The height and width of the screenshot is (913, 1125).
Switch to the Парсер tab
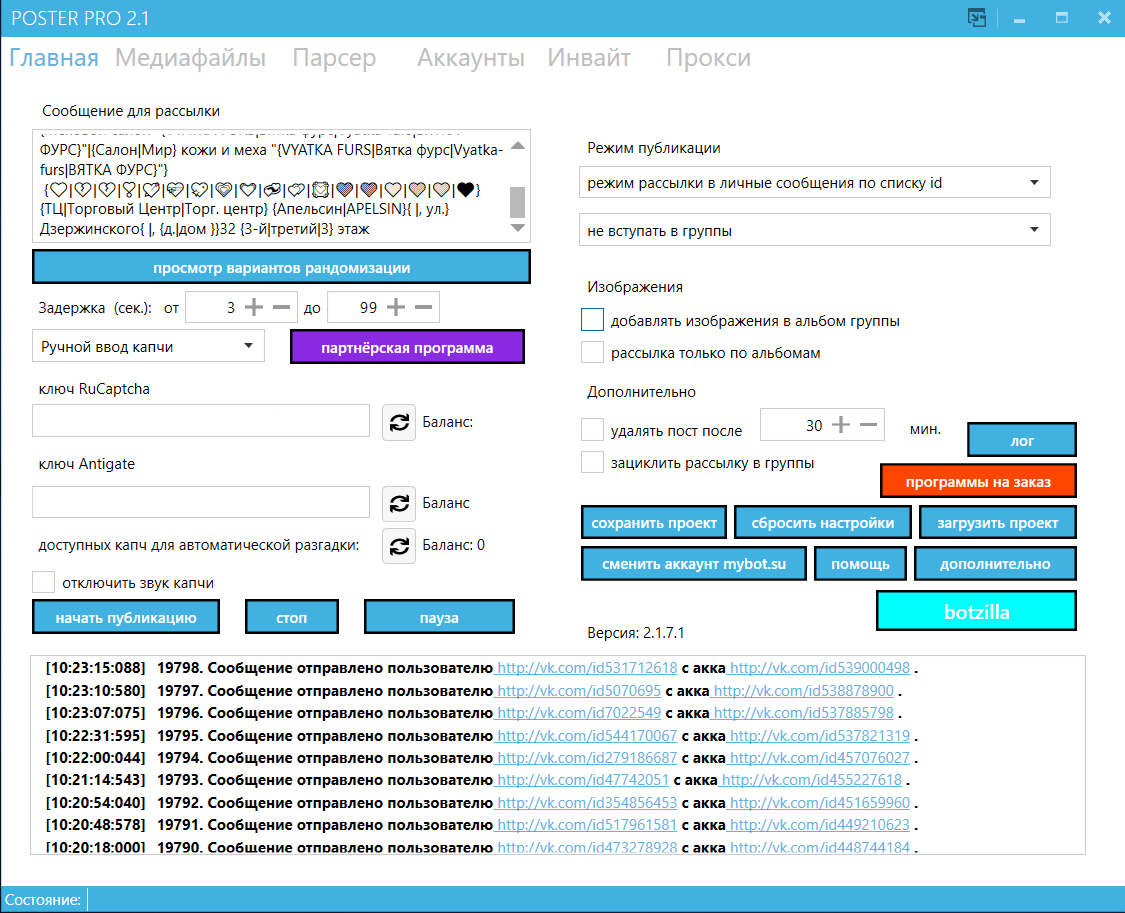coord(334,58)
